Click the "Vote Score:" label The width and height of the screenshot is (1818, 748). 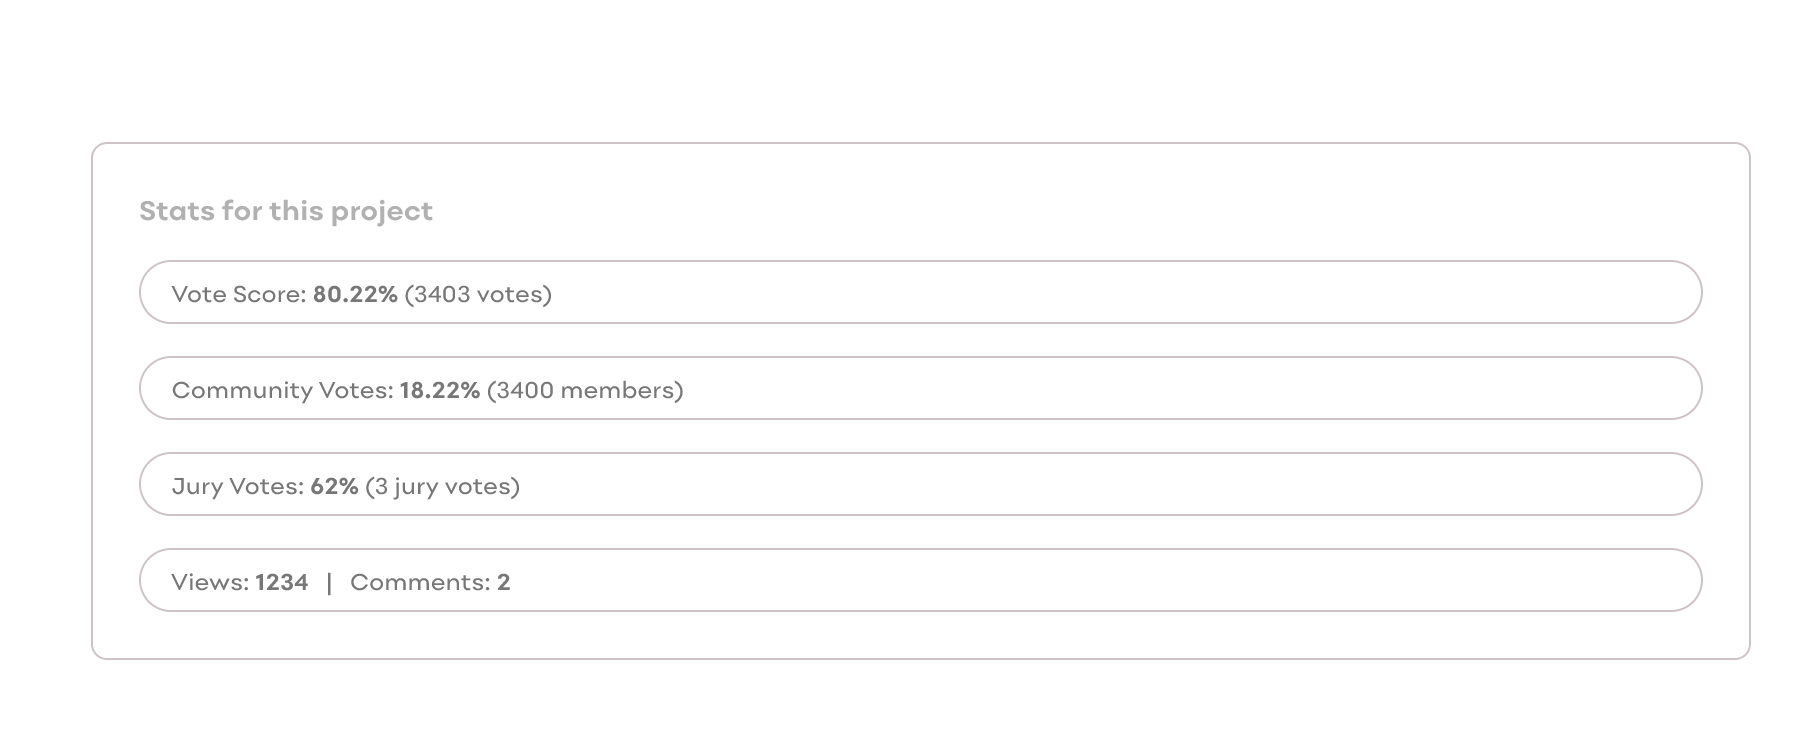[238, 294]
